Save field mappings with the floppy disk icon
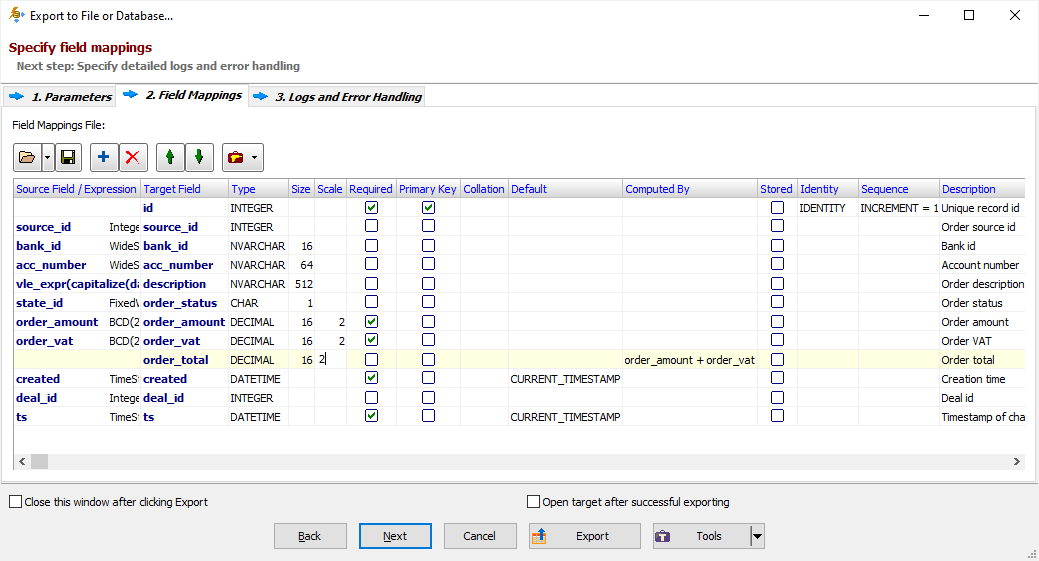This screenshot has width=1039, height=561. click(68, 158)
